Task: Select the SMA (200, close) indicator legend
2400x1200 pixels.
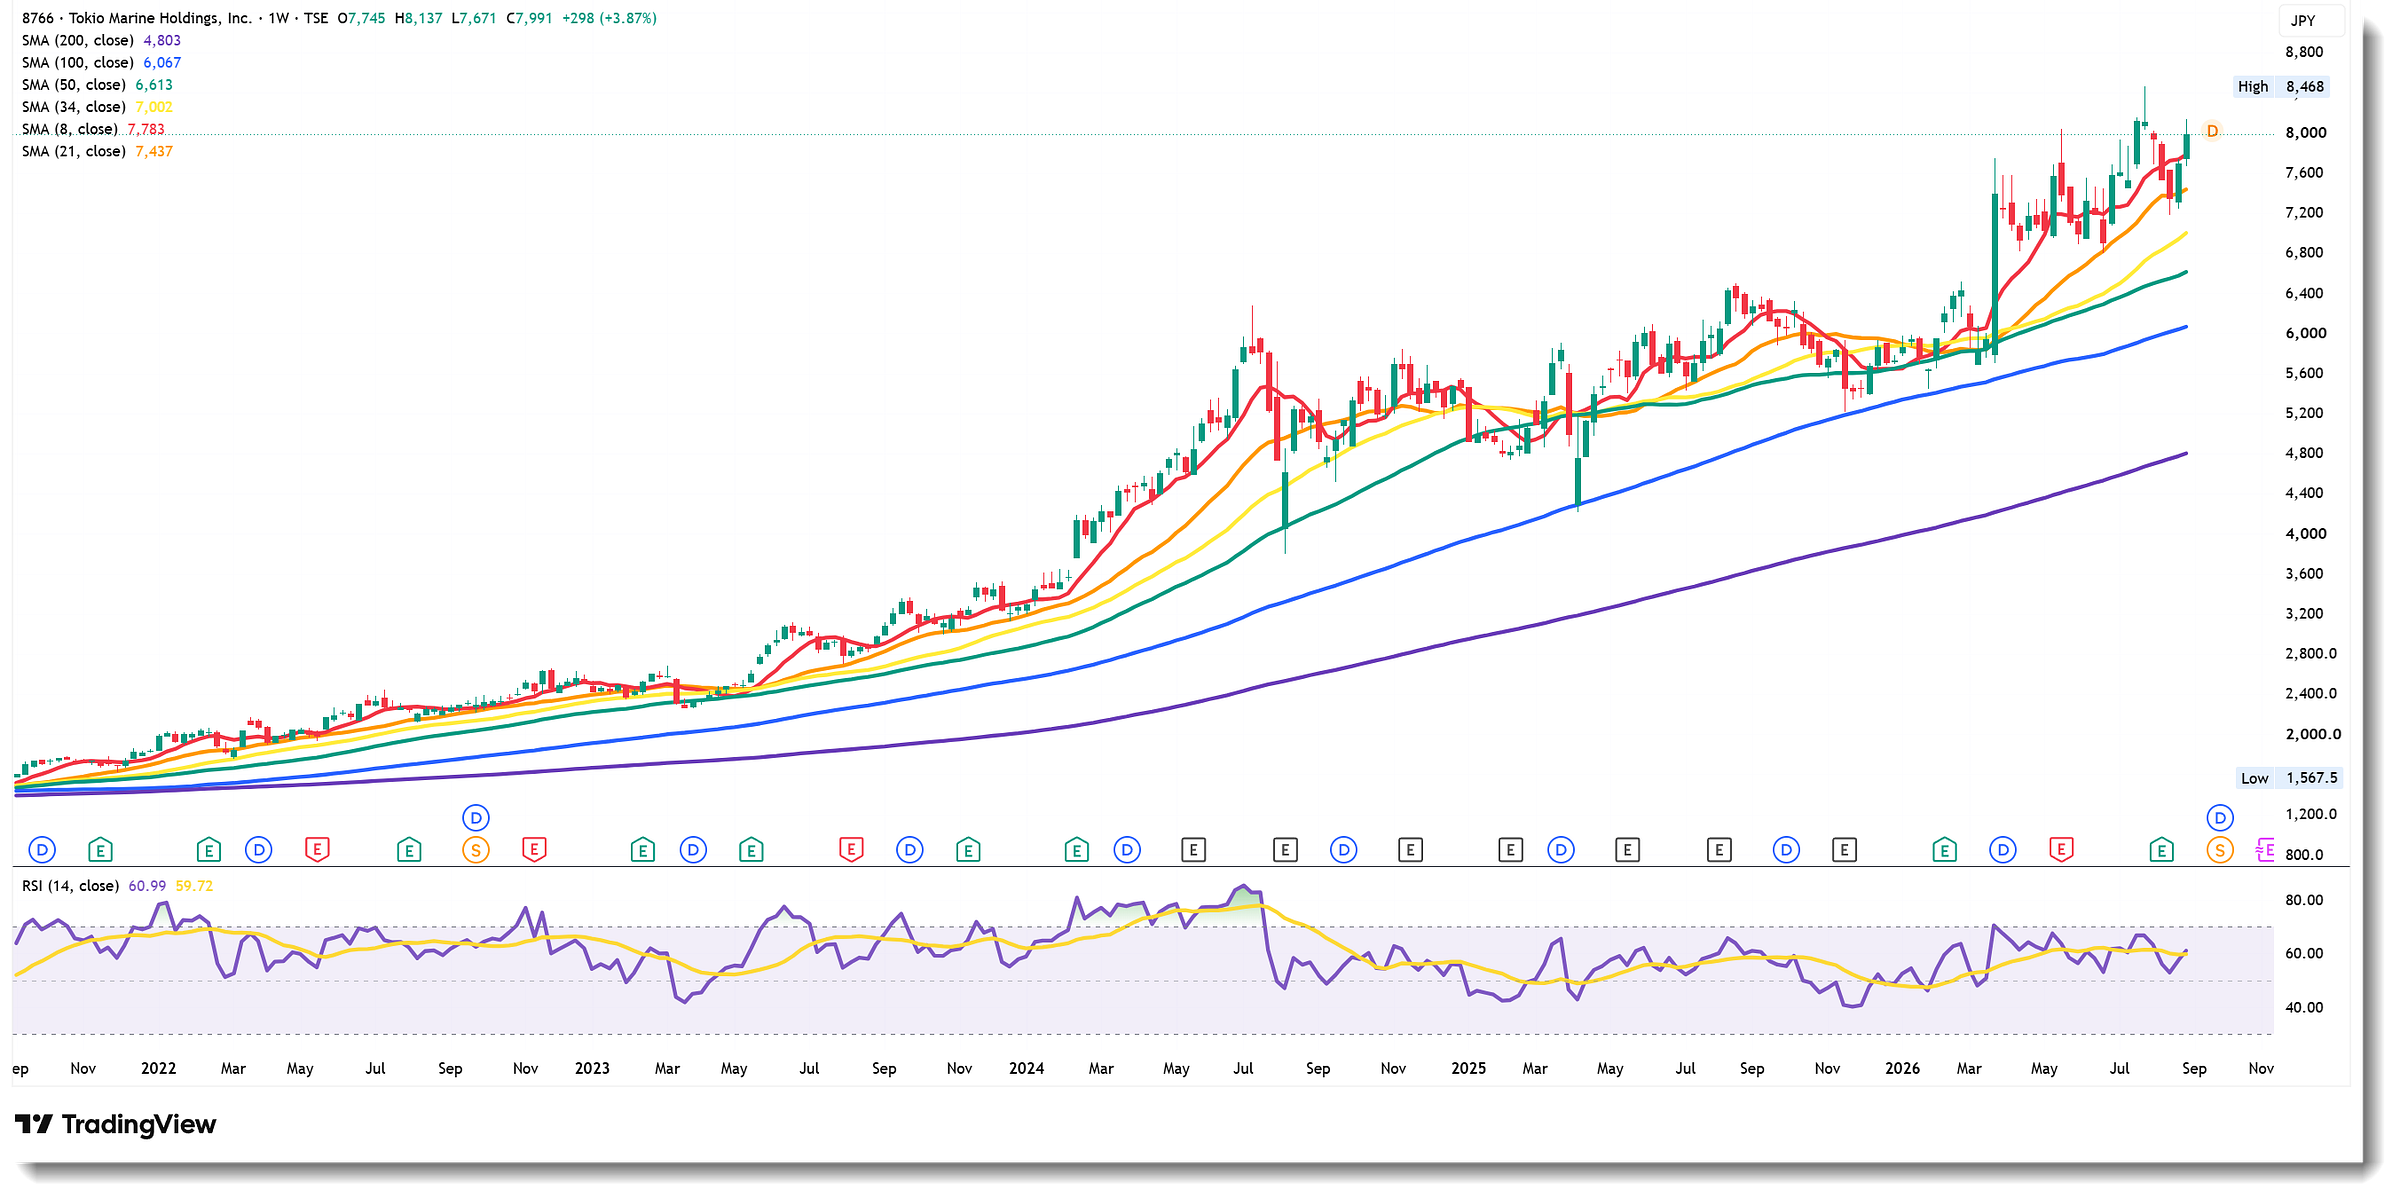Action: (101, 41)
